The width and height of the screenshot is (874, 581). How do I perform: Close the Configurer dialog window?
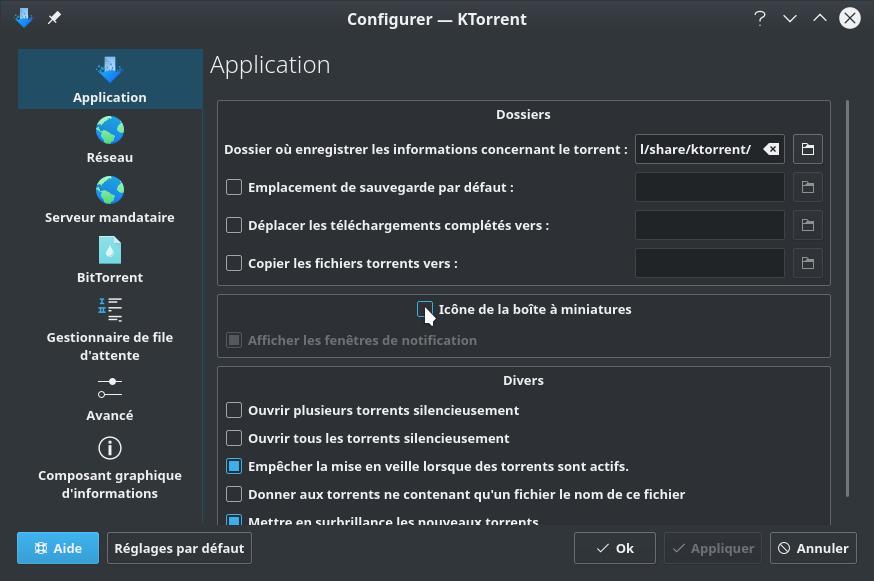[x=850, y=18]
